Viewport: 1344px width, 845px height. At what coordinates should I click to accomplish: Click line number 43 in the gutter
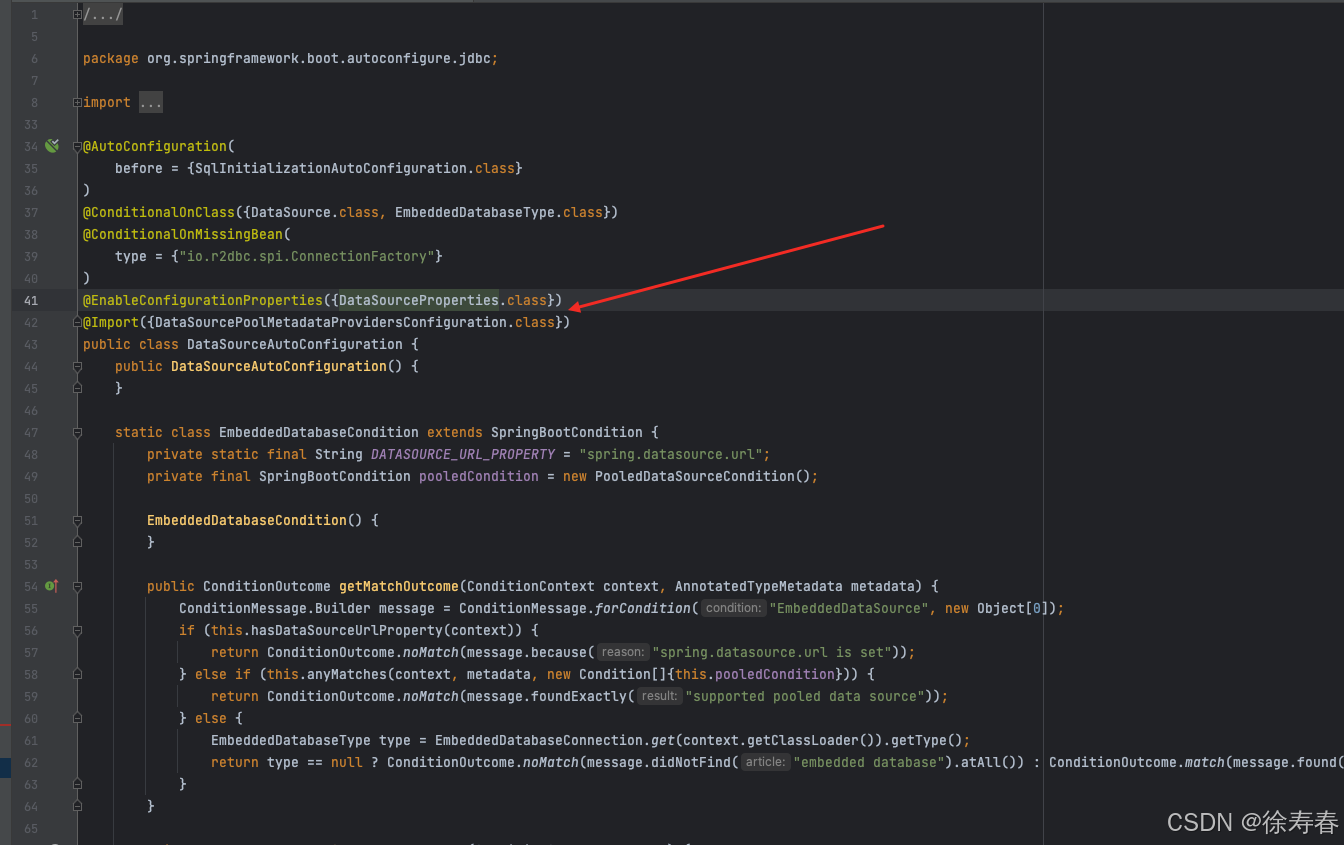[x=30, y=344]
